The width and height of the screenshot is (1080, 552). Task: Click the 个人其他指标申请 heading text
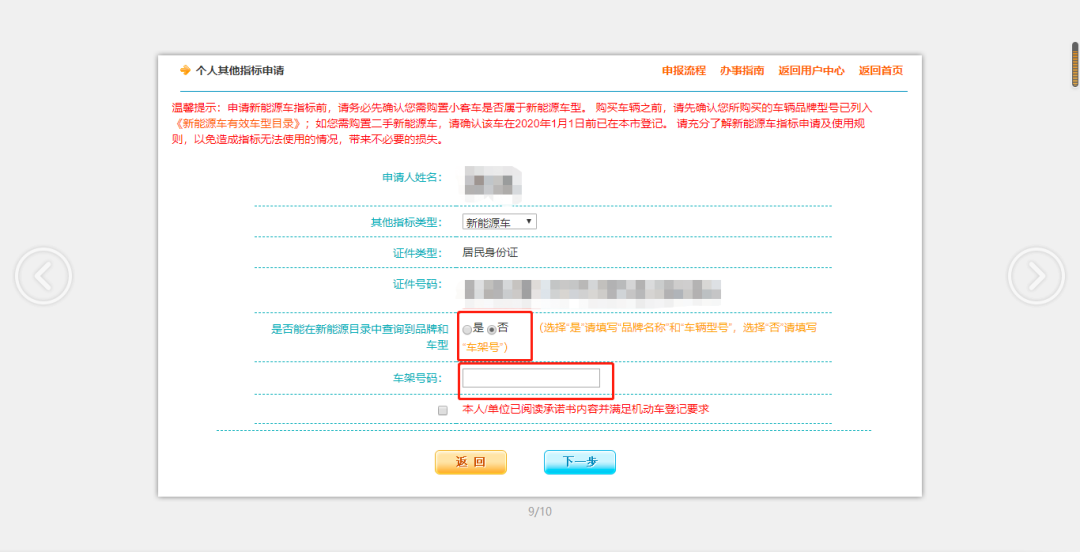click(x=240, y=70)
